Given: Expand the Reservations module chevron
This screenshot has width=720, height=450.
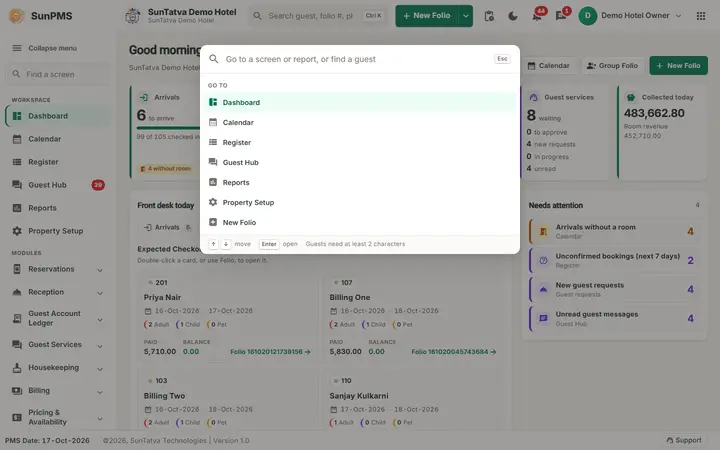Looking at the screenshot, I should click(x=100, y=270).
